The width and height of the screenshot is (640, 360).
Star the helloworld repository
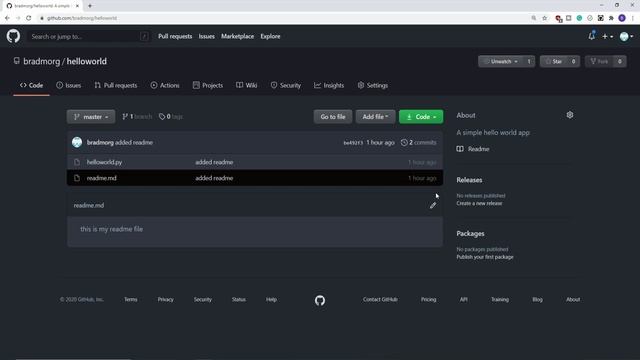553,61
